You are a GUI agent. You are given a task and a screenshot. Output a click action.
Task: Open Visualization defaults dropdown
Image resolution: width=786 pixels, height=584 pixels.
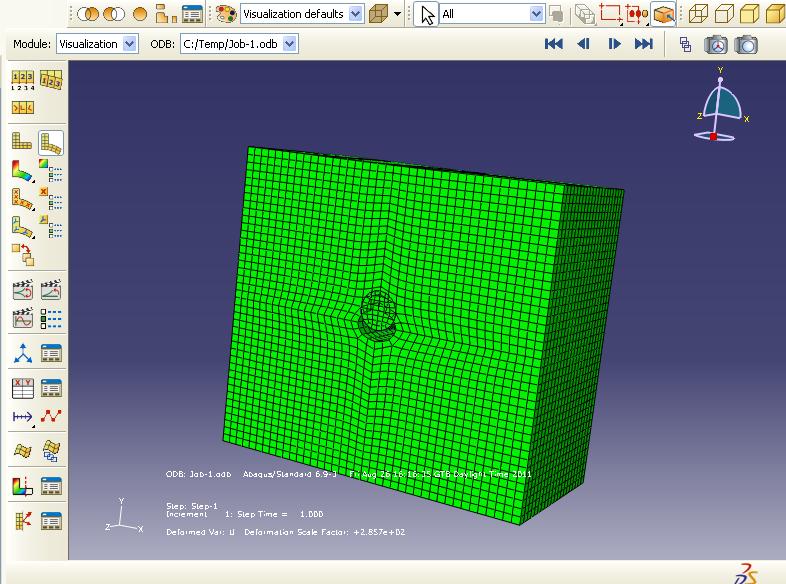355,14
